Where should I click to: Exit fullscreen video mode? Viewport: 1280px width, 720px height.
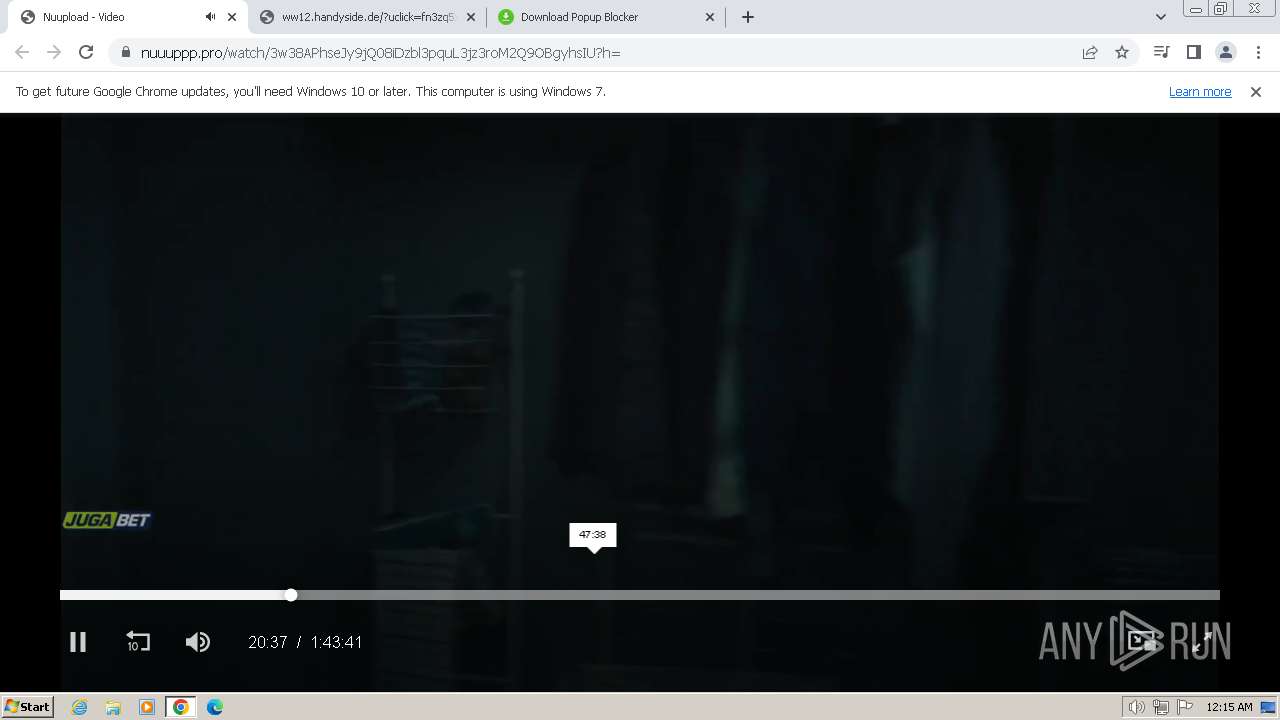1203,642
